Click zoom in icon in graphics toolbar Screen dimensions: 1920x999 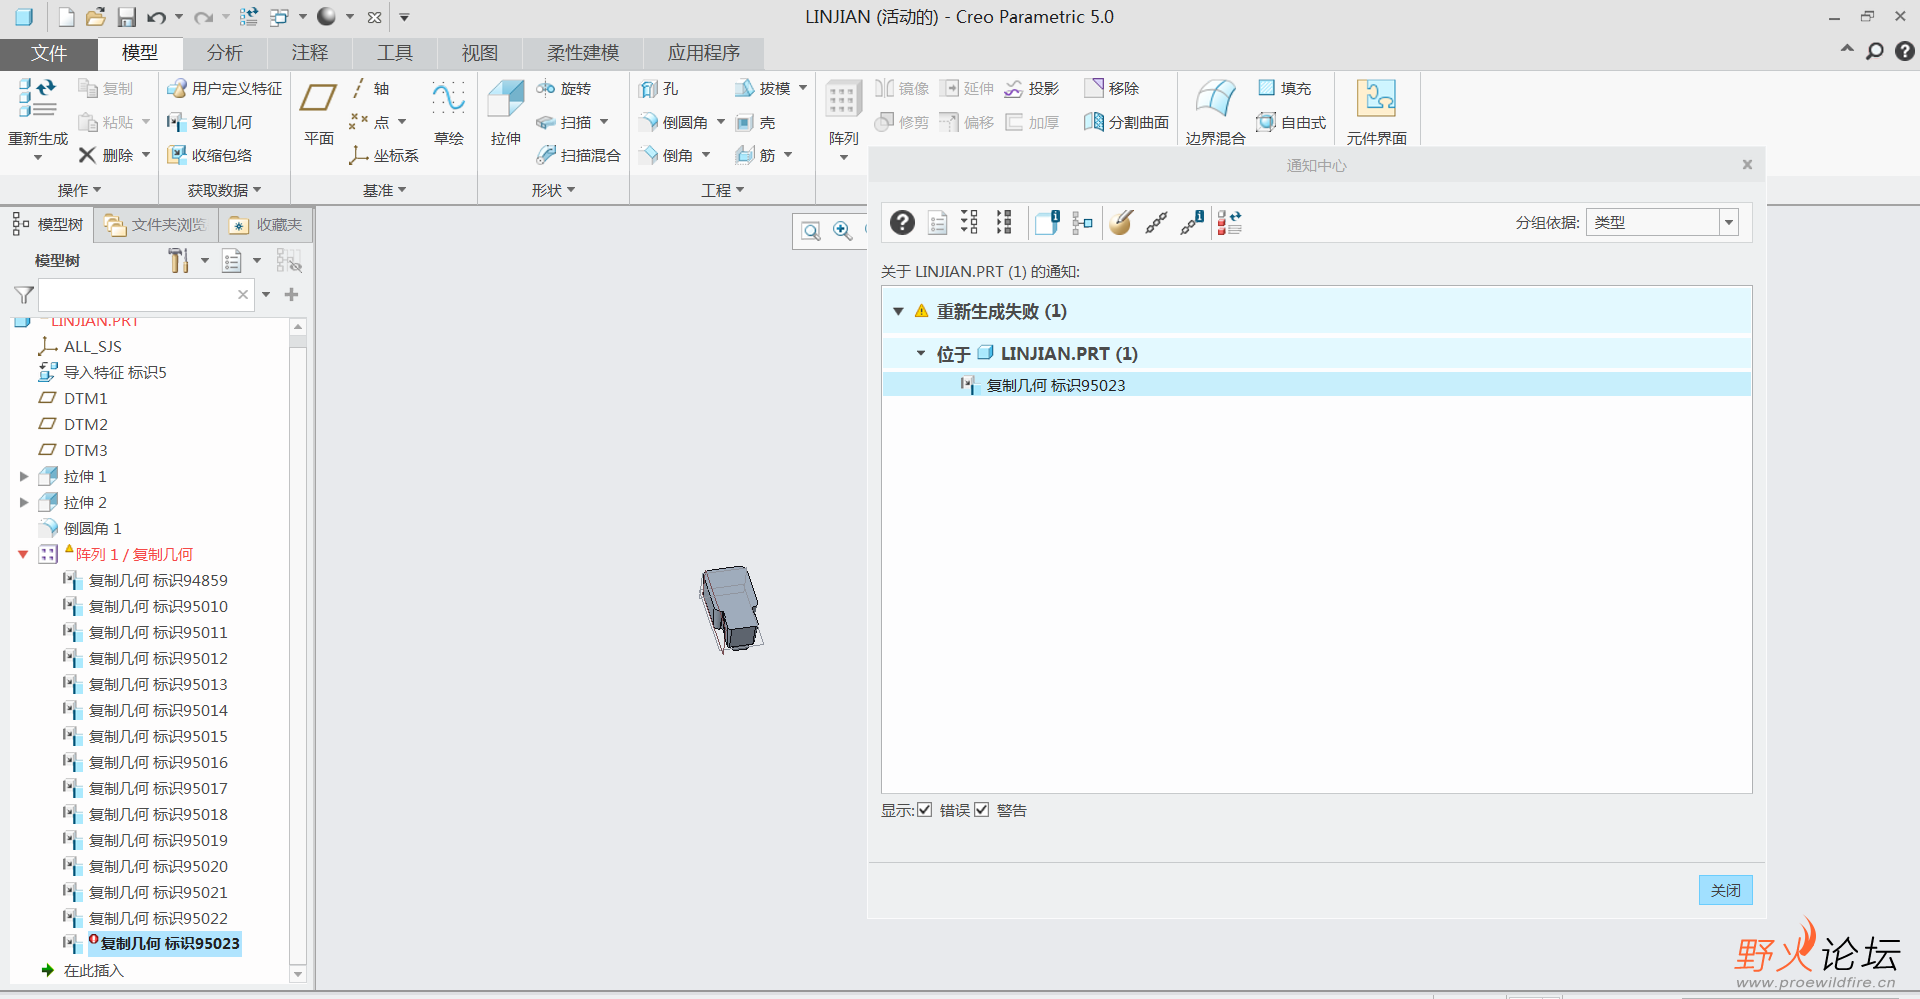(x=843, y=231)
